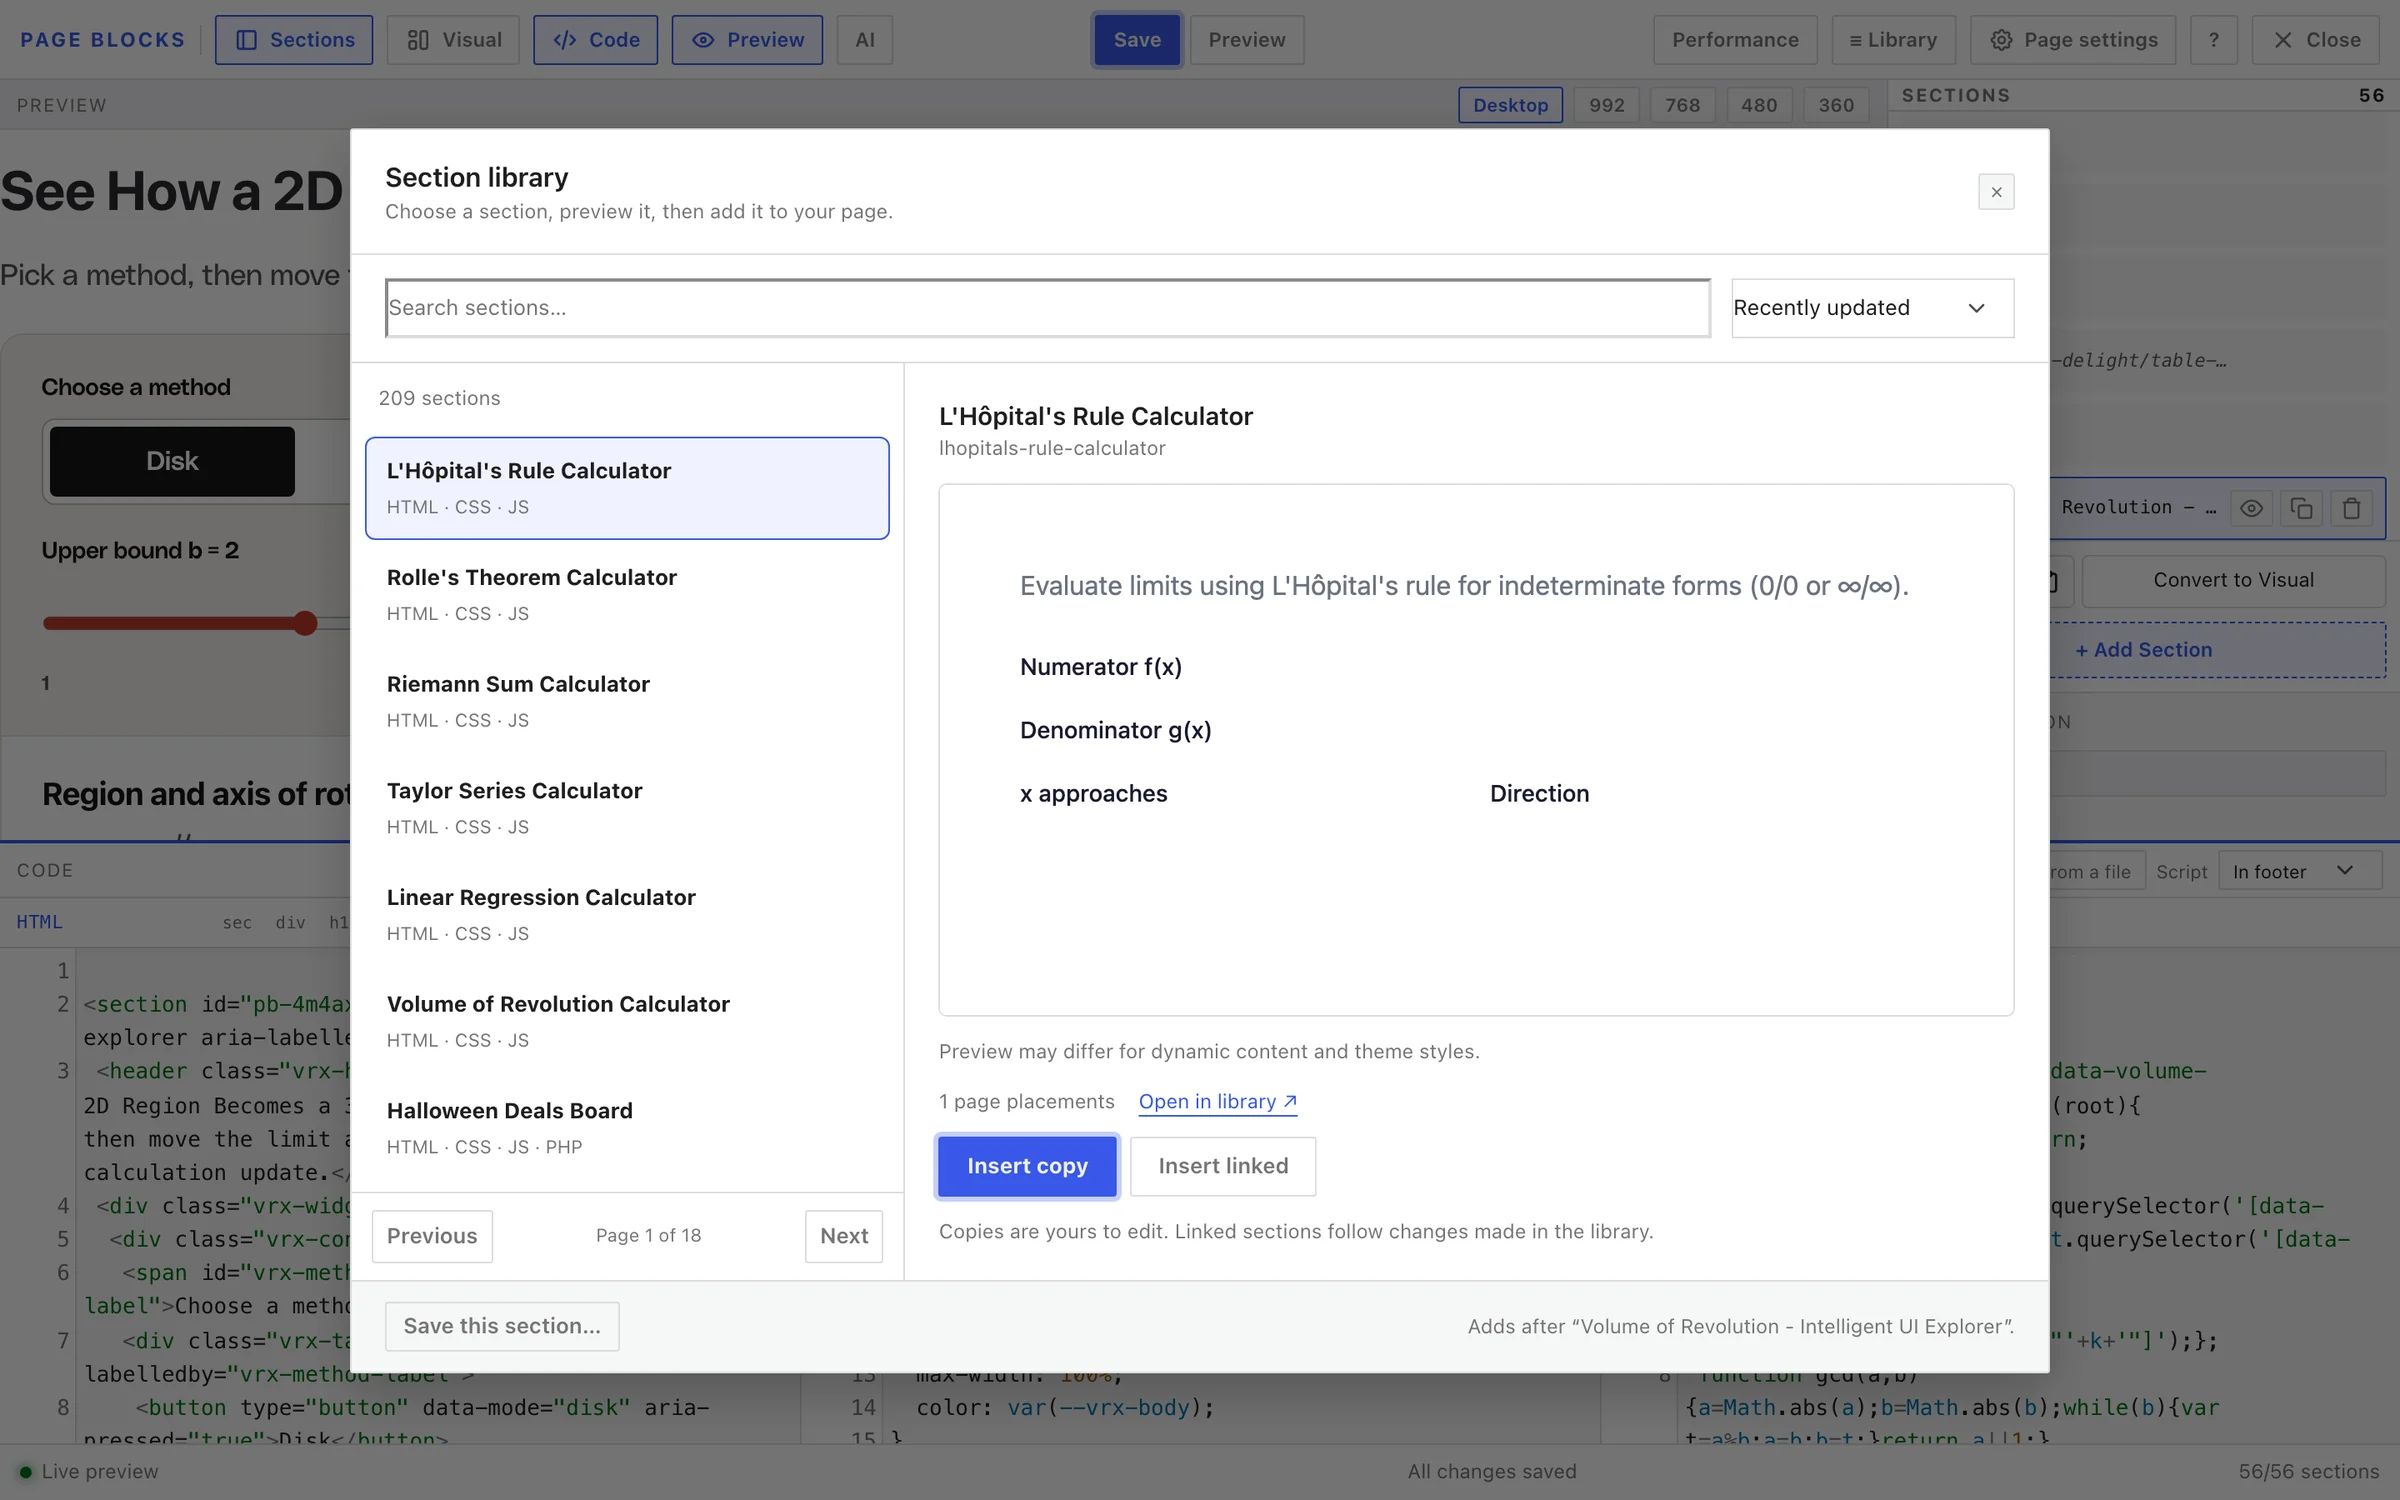The height and width of the screenshot is (1500, 2400).
Task: Click Convert to Visual button
Action: click(x=2233, y=580)
